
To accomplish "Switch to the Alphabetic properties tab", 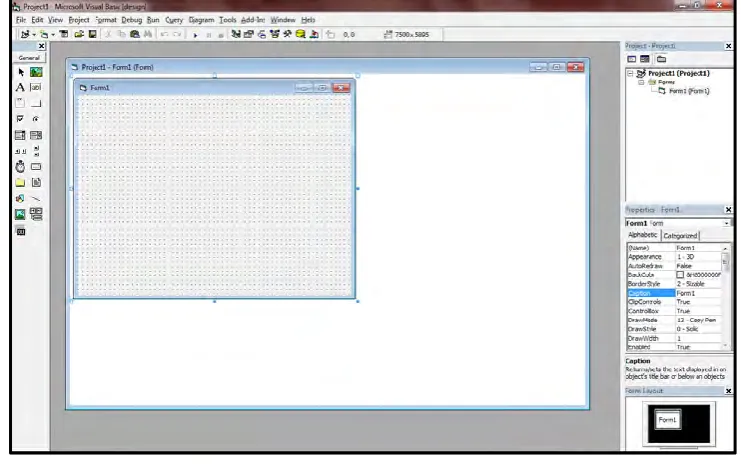I will tap(643, 235).
